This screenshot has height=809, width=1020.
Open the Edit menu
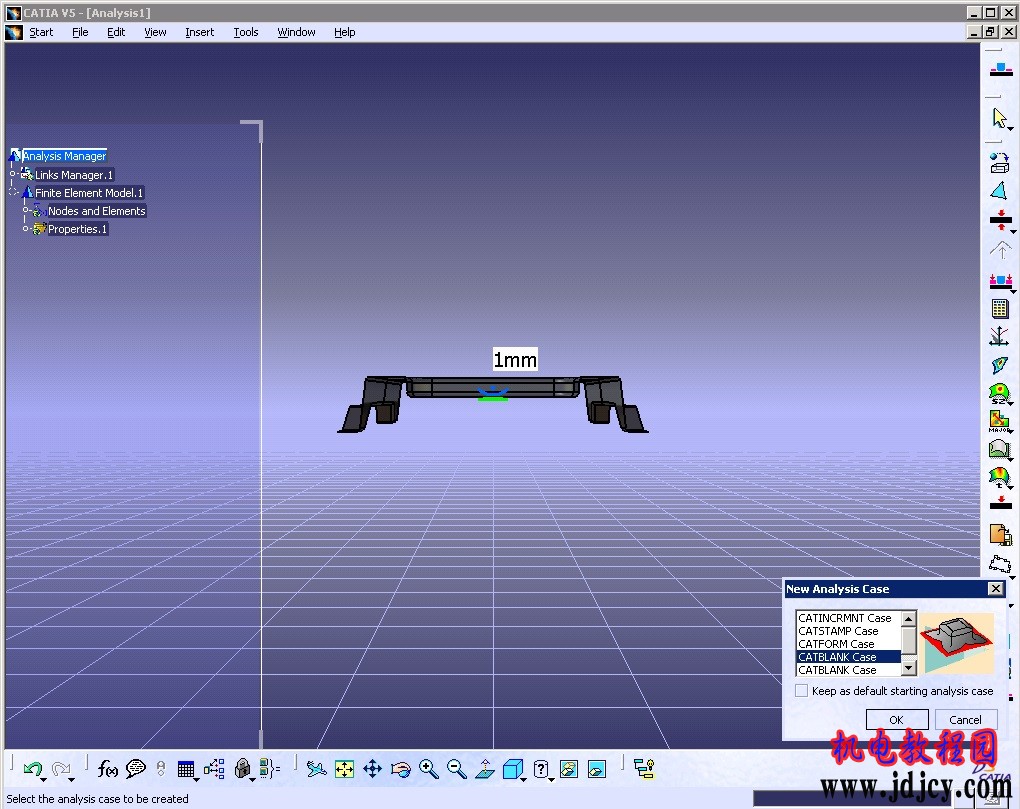(116, 32)
